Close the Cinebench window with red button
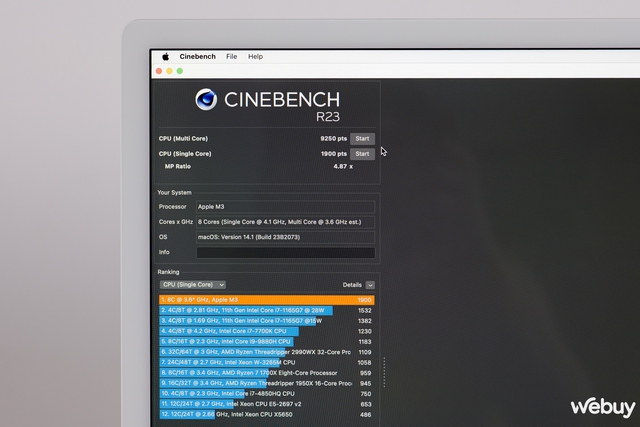The width and height of the screenshot is (640, 427). 160,72
